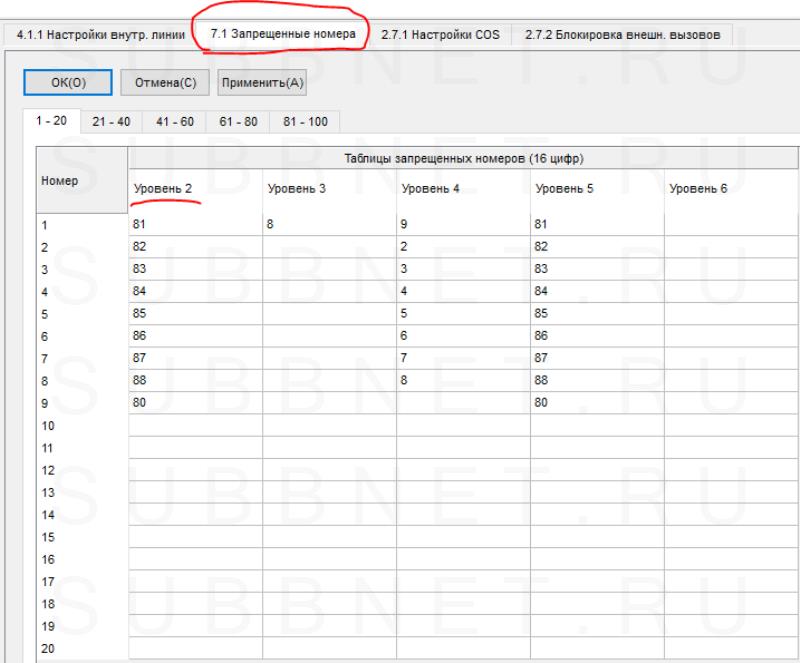This screenshot has width=800, height=663.
Task: Switch to the 81 - 100 range tab
Action: click(306, 122)
